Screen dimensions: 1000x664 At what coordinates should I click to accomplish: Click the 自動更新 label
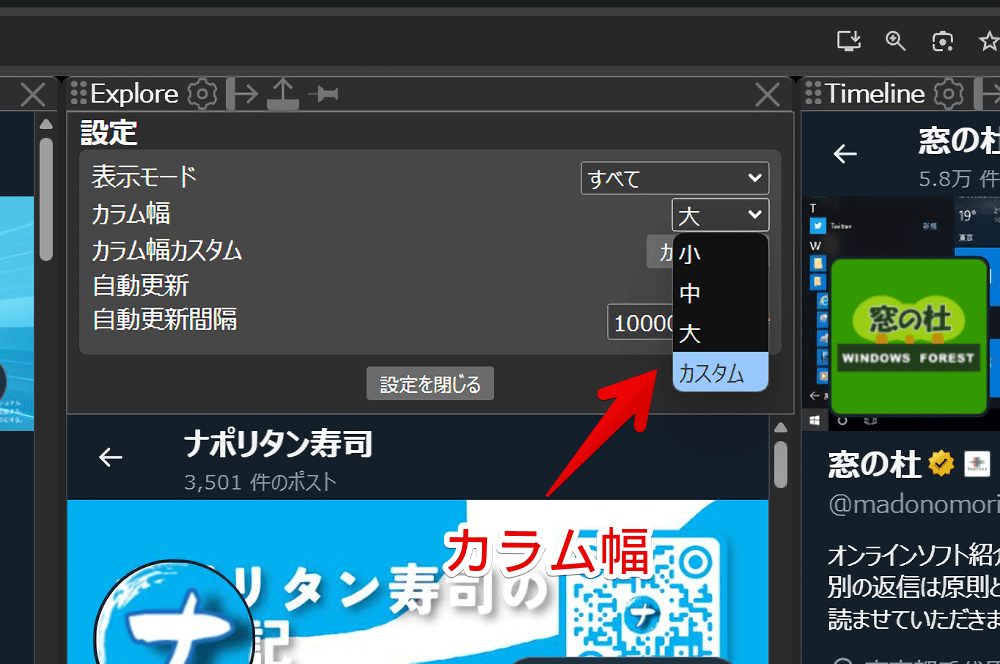click(x=141, y=285)
